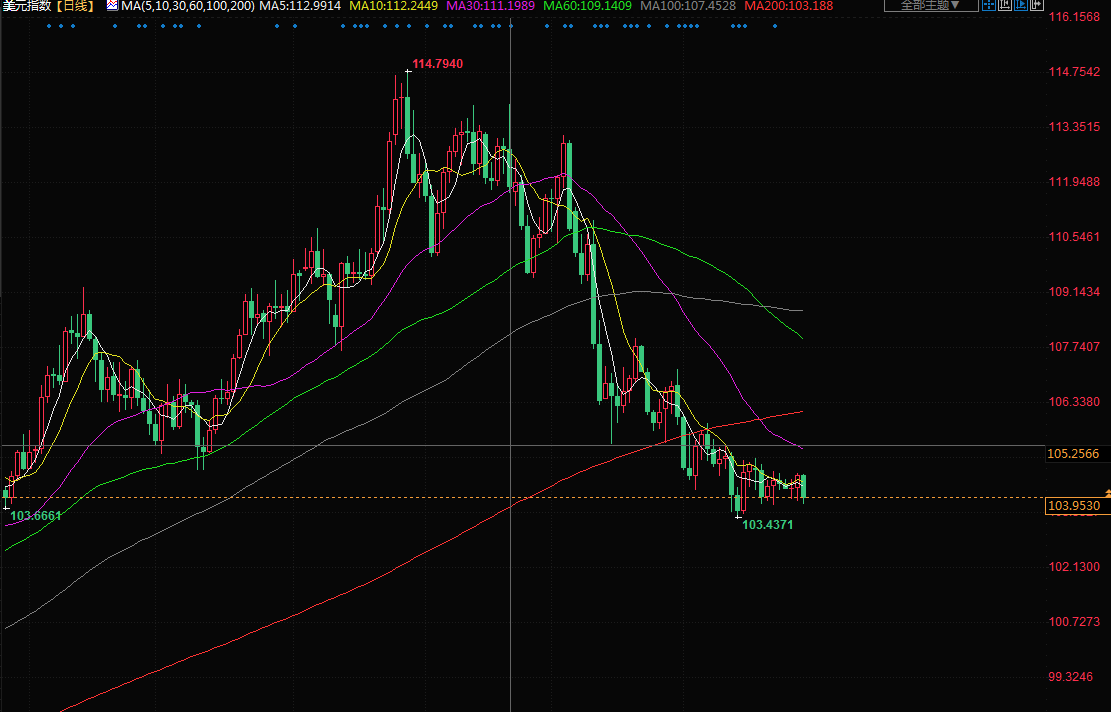Image resolution: width=1111 pixels, height=712 pixels.
Task: Click the current price tag 103.9530
Action: click(x=1073, y=506)
